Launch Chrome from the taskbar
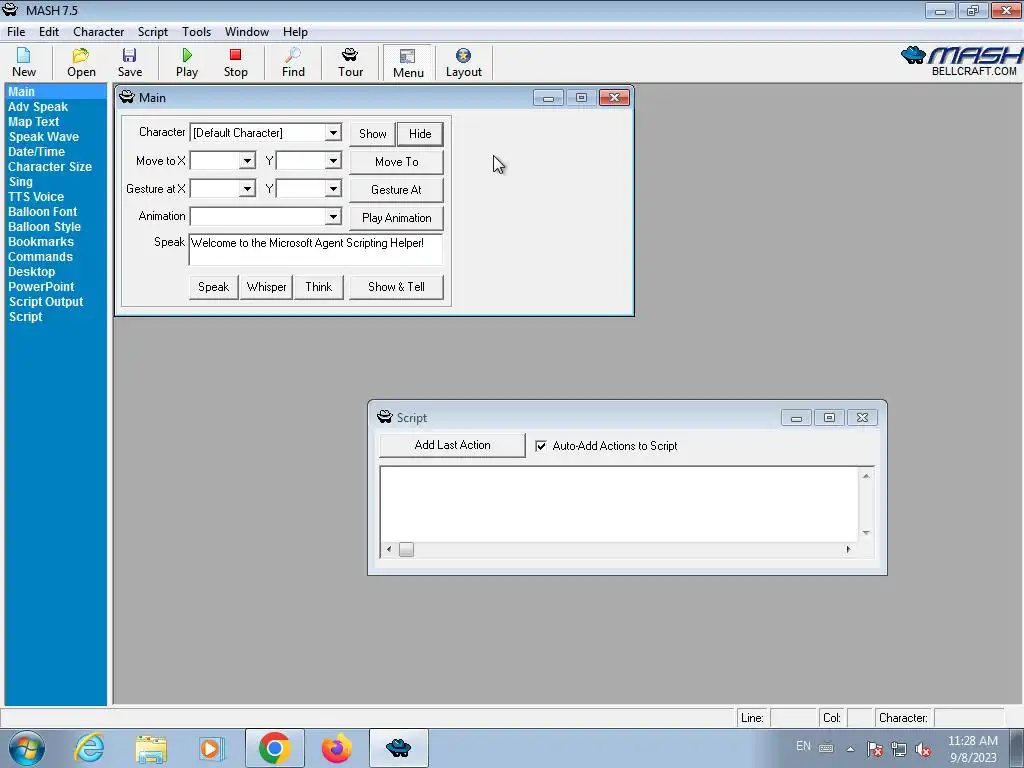 click(x=274, y=748)
